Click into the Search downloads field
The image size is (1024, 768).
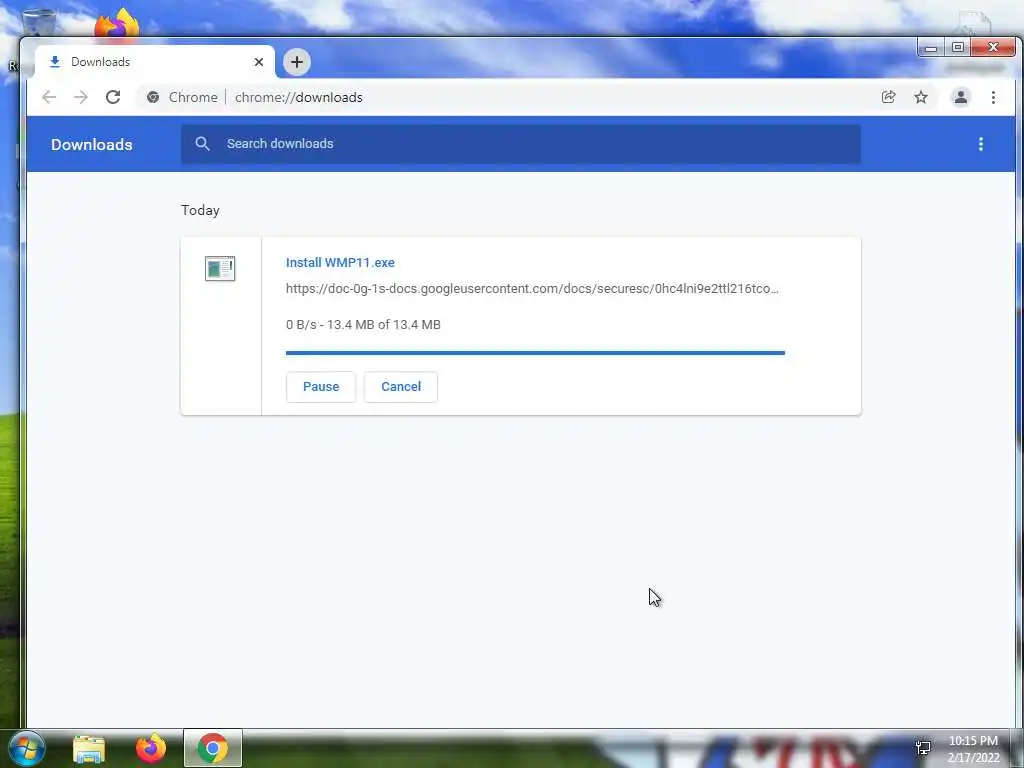point(520,144)
